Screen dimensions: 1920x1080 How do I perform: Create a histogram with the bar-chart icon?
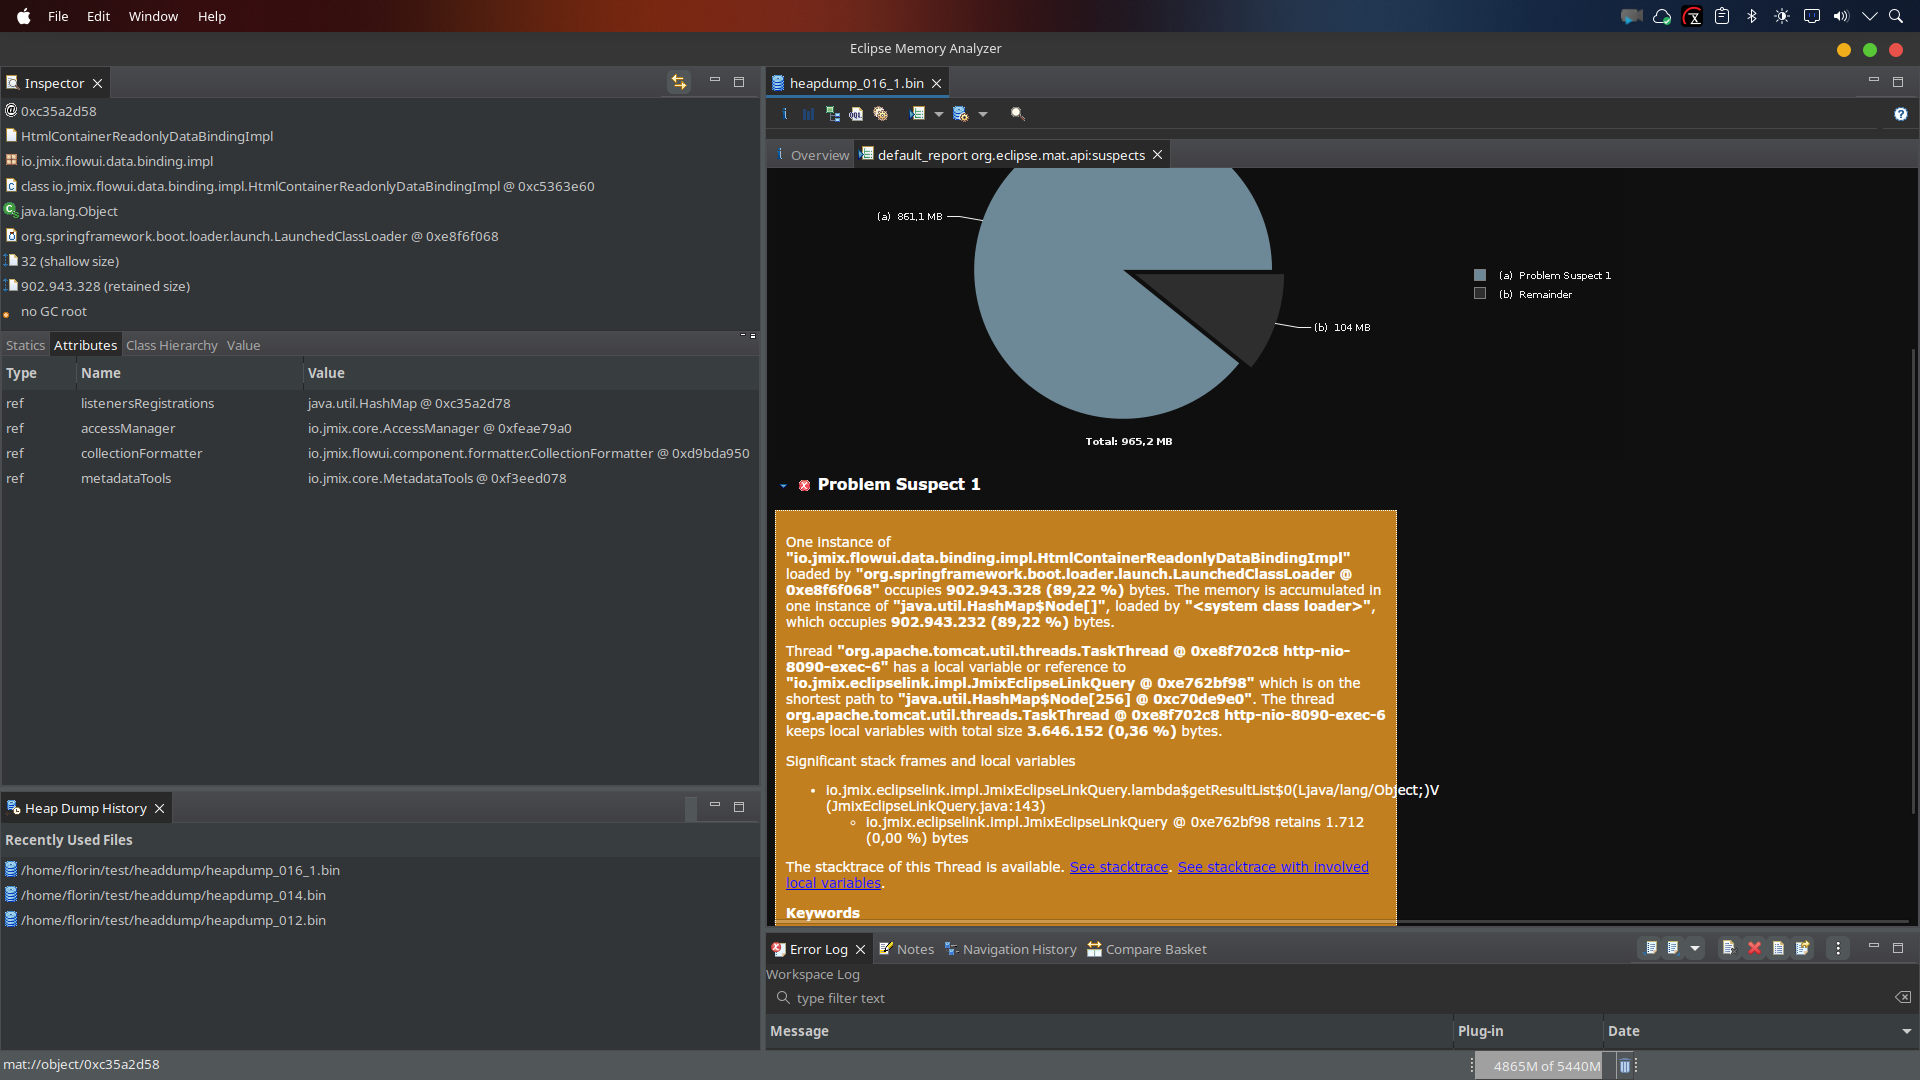(x=808, y=114)
